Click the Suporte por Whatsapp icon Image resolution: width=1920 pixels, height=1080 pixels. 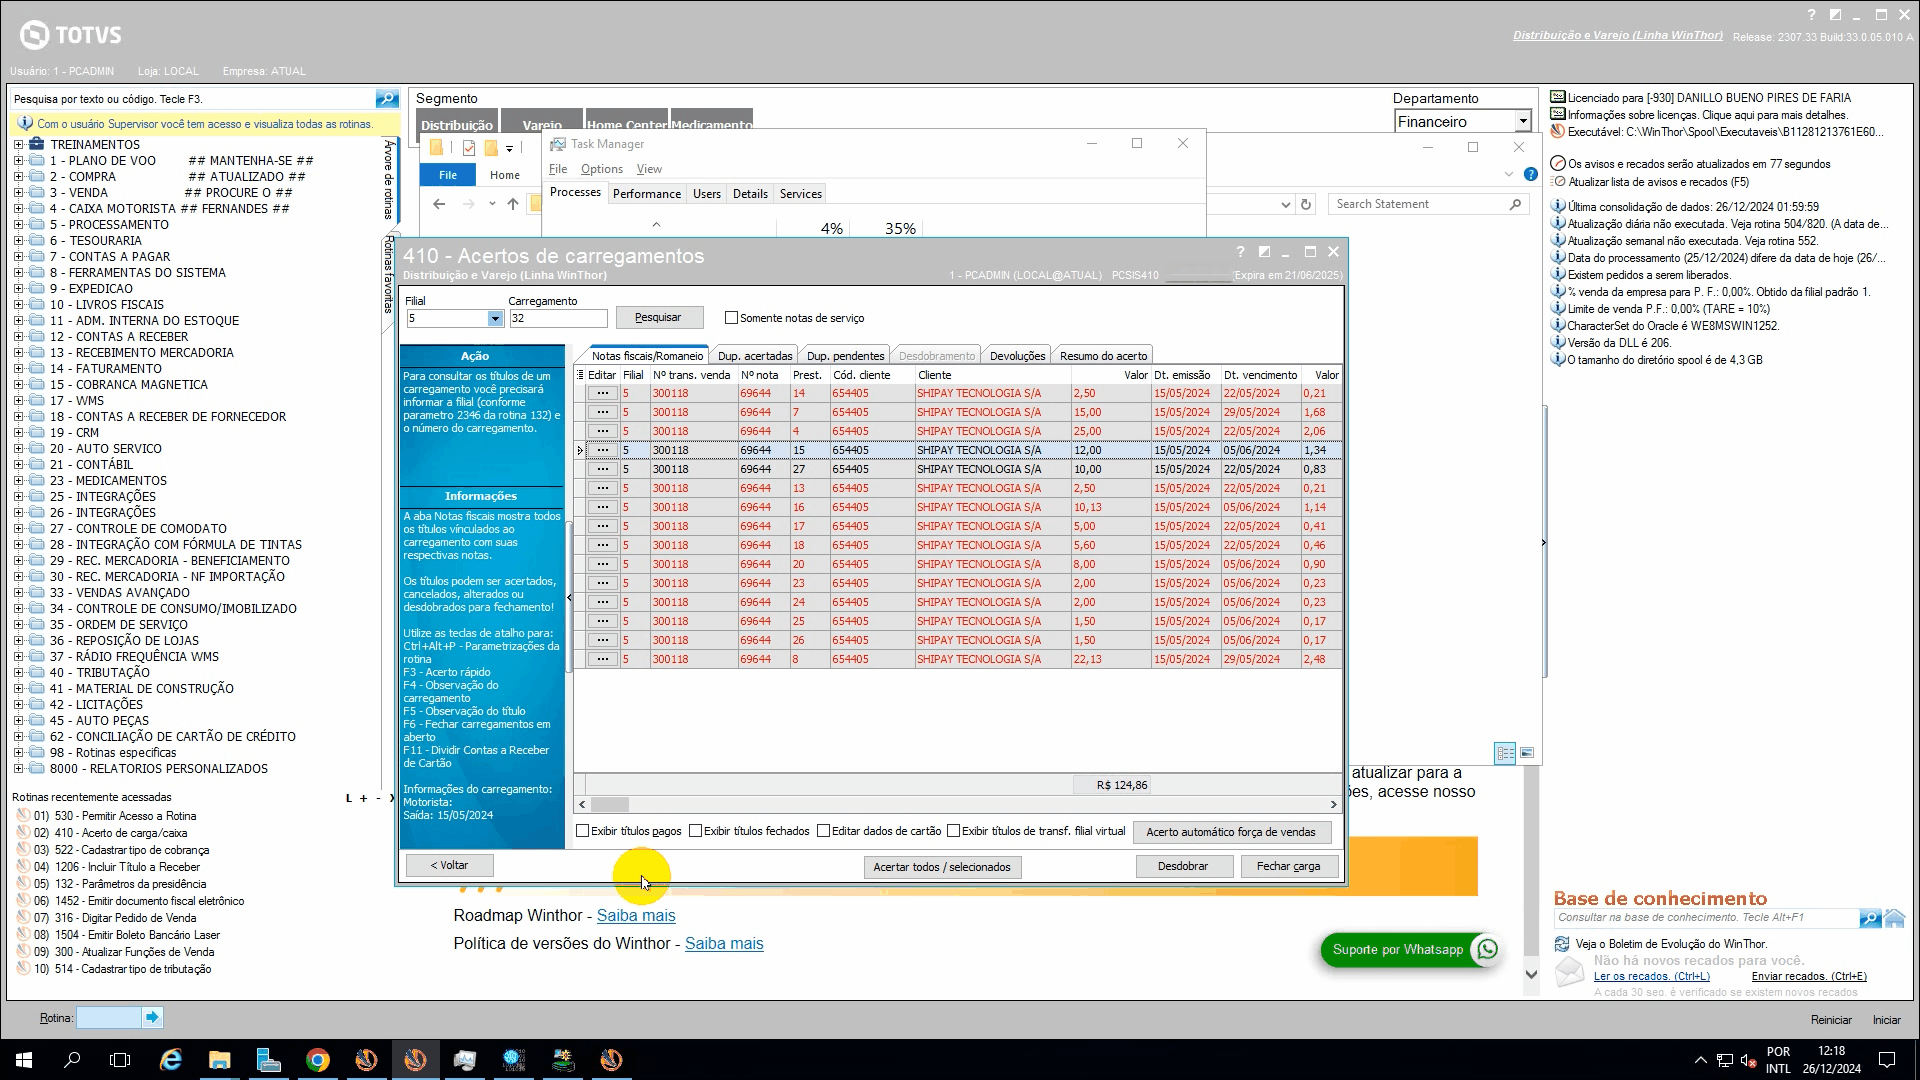point(1487,949)
